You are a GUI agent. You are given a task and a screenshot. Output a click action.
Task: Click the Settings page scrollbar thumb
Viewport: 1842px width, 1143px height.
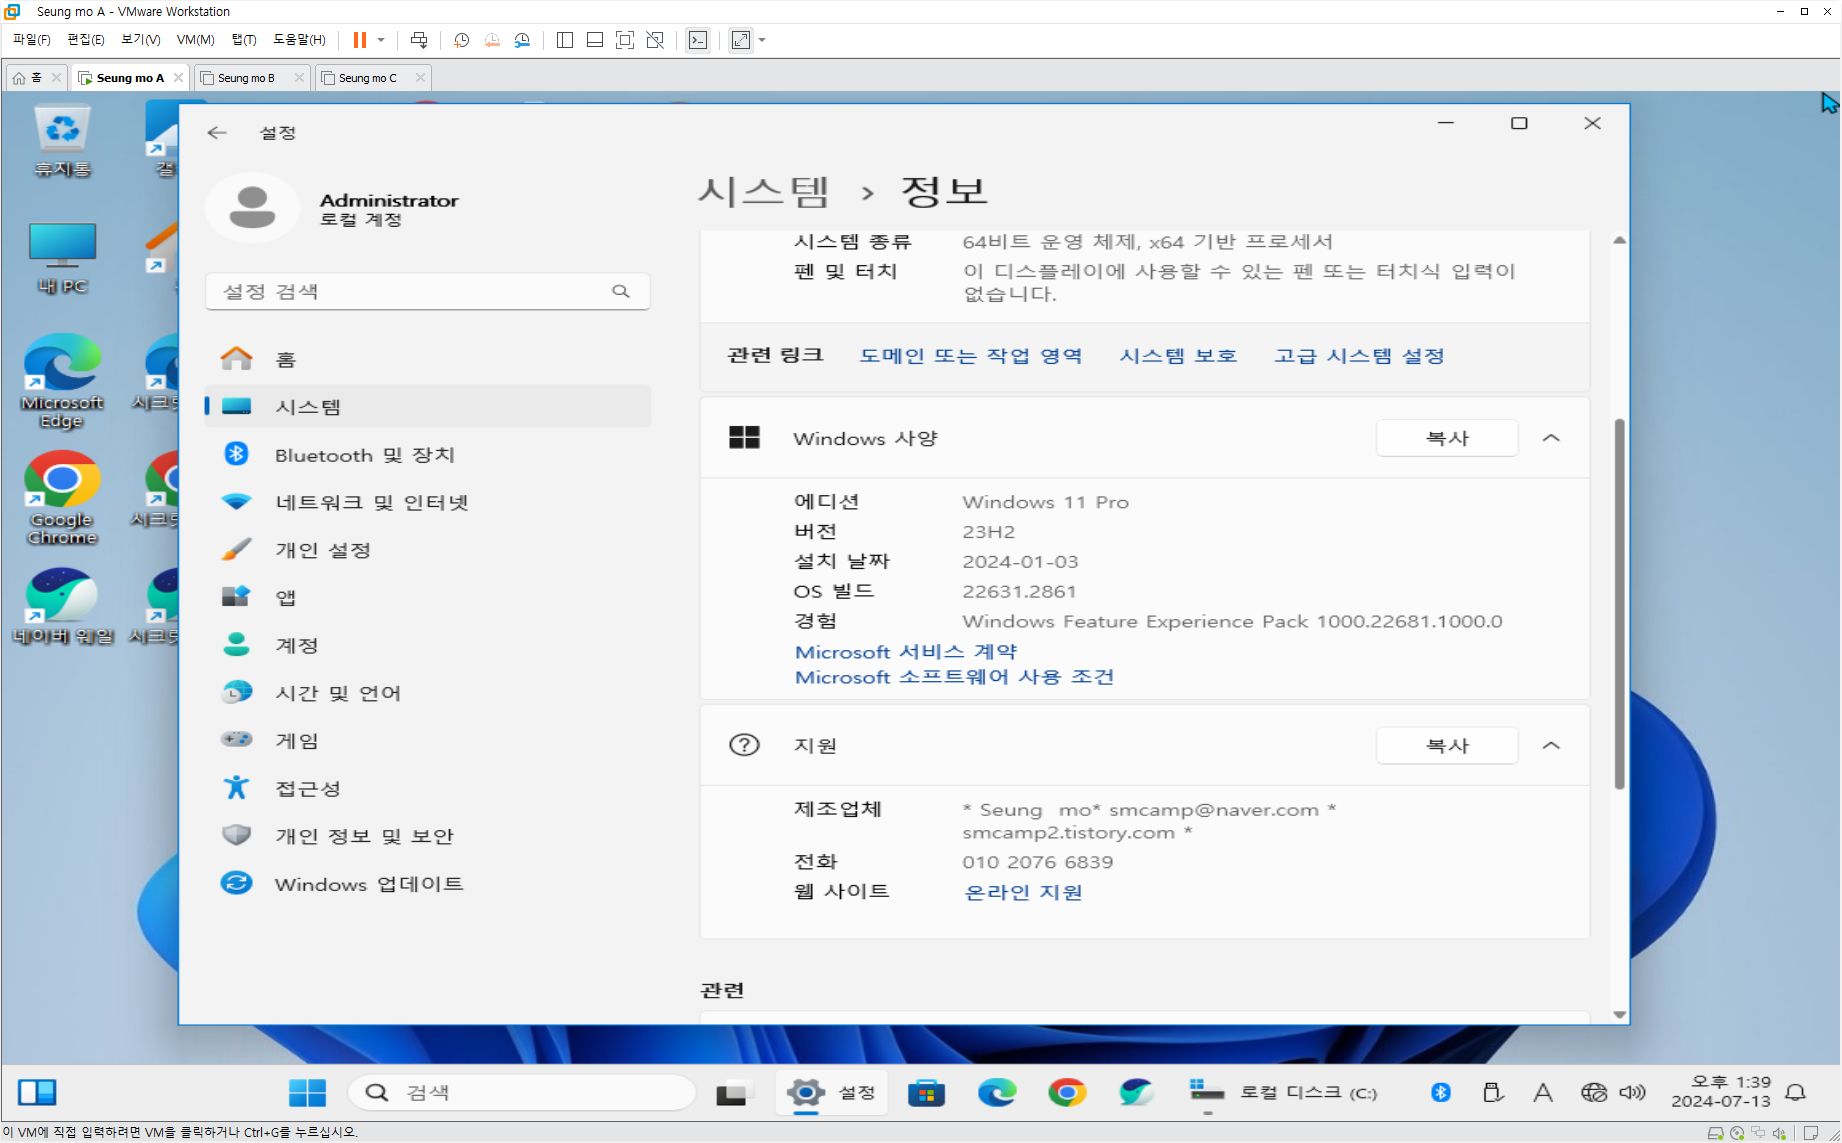[1619, 604]
